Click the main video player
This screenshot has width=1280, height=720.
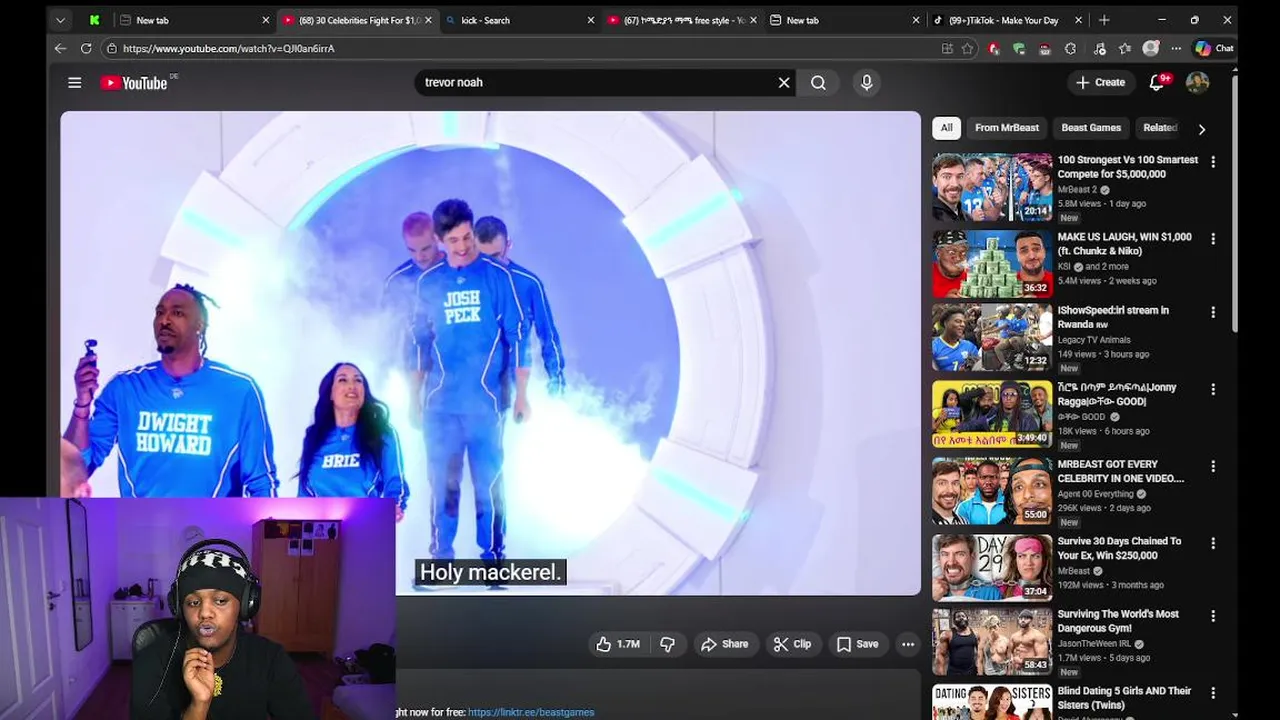click(x=490, y=353)
